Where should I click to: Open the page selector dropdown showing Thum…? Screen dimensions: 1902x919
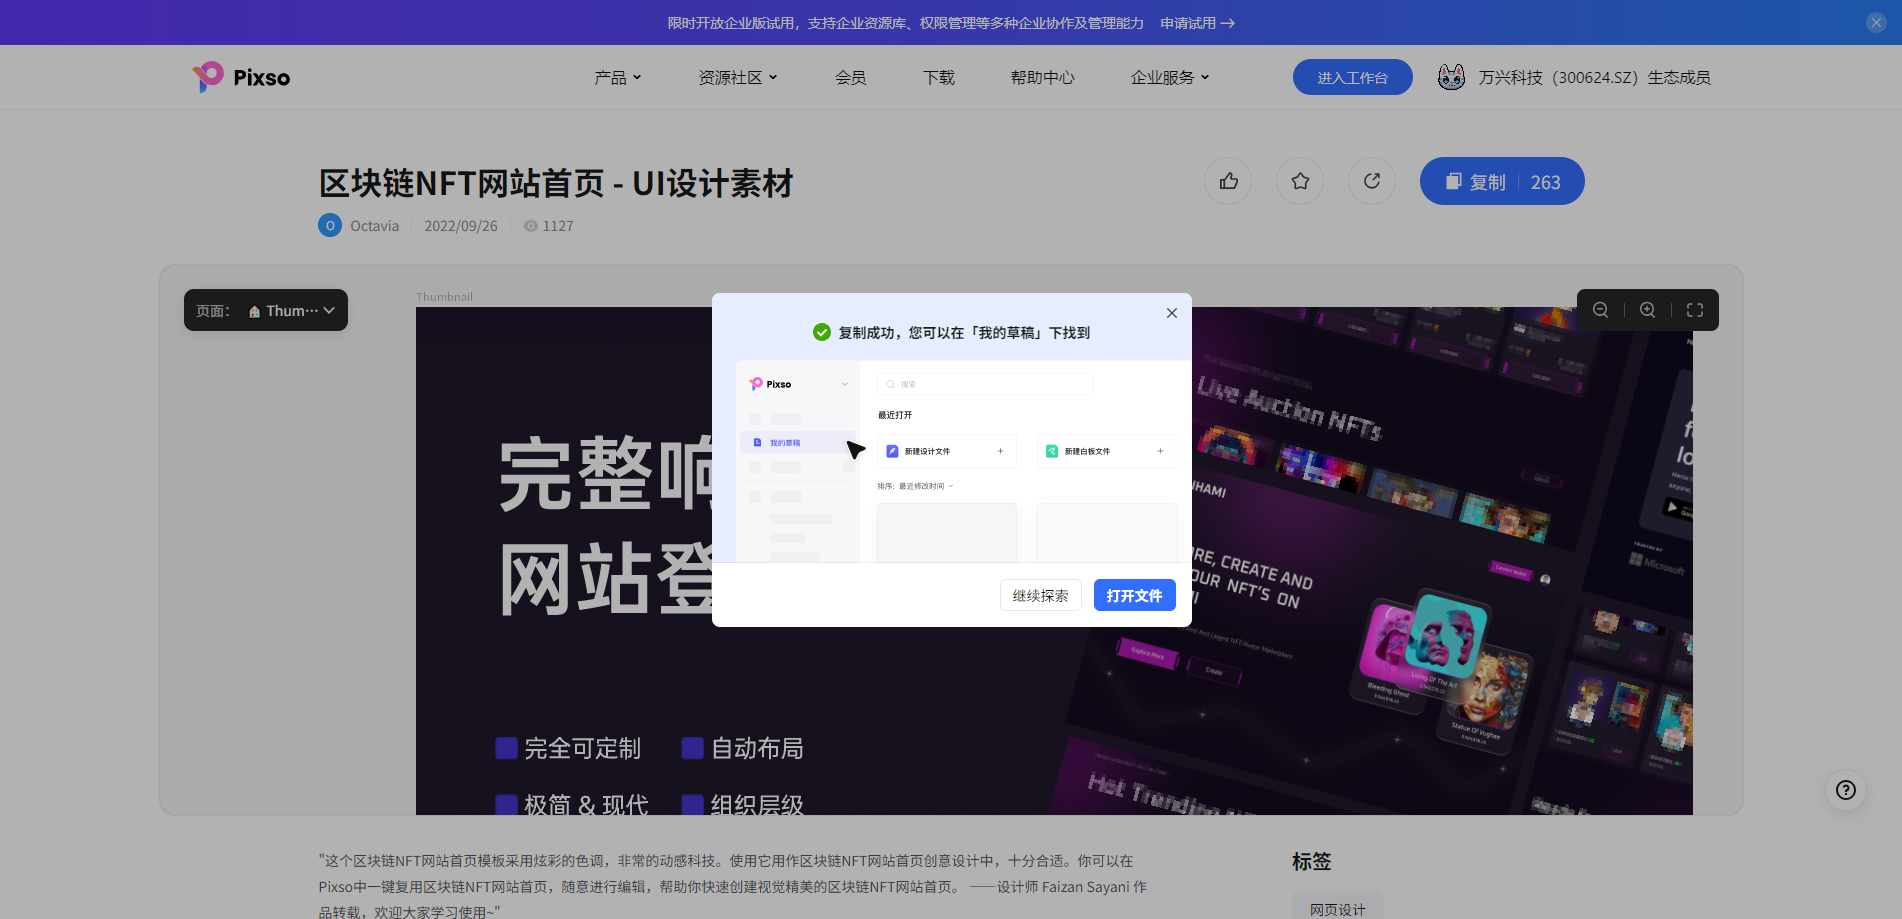coord(266,310)
